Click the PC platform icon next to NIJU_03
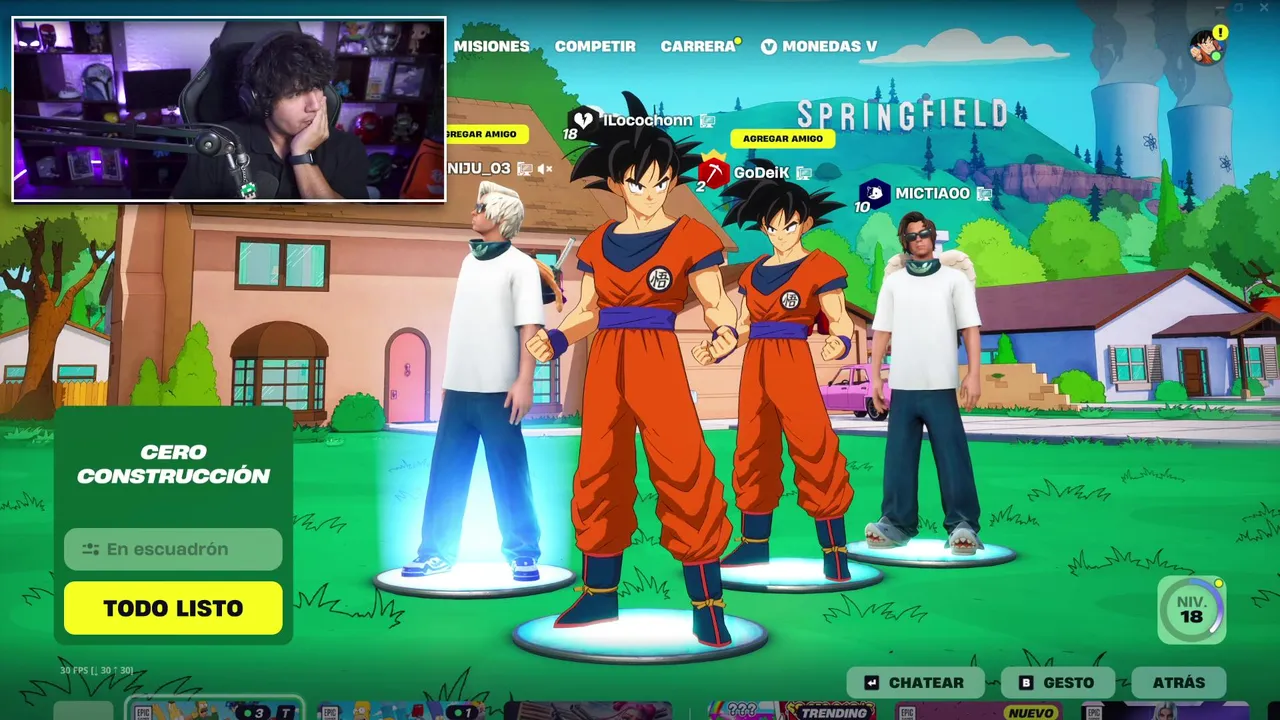 (x=526, y=169)
